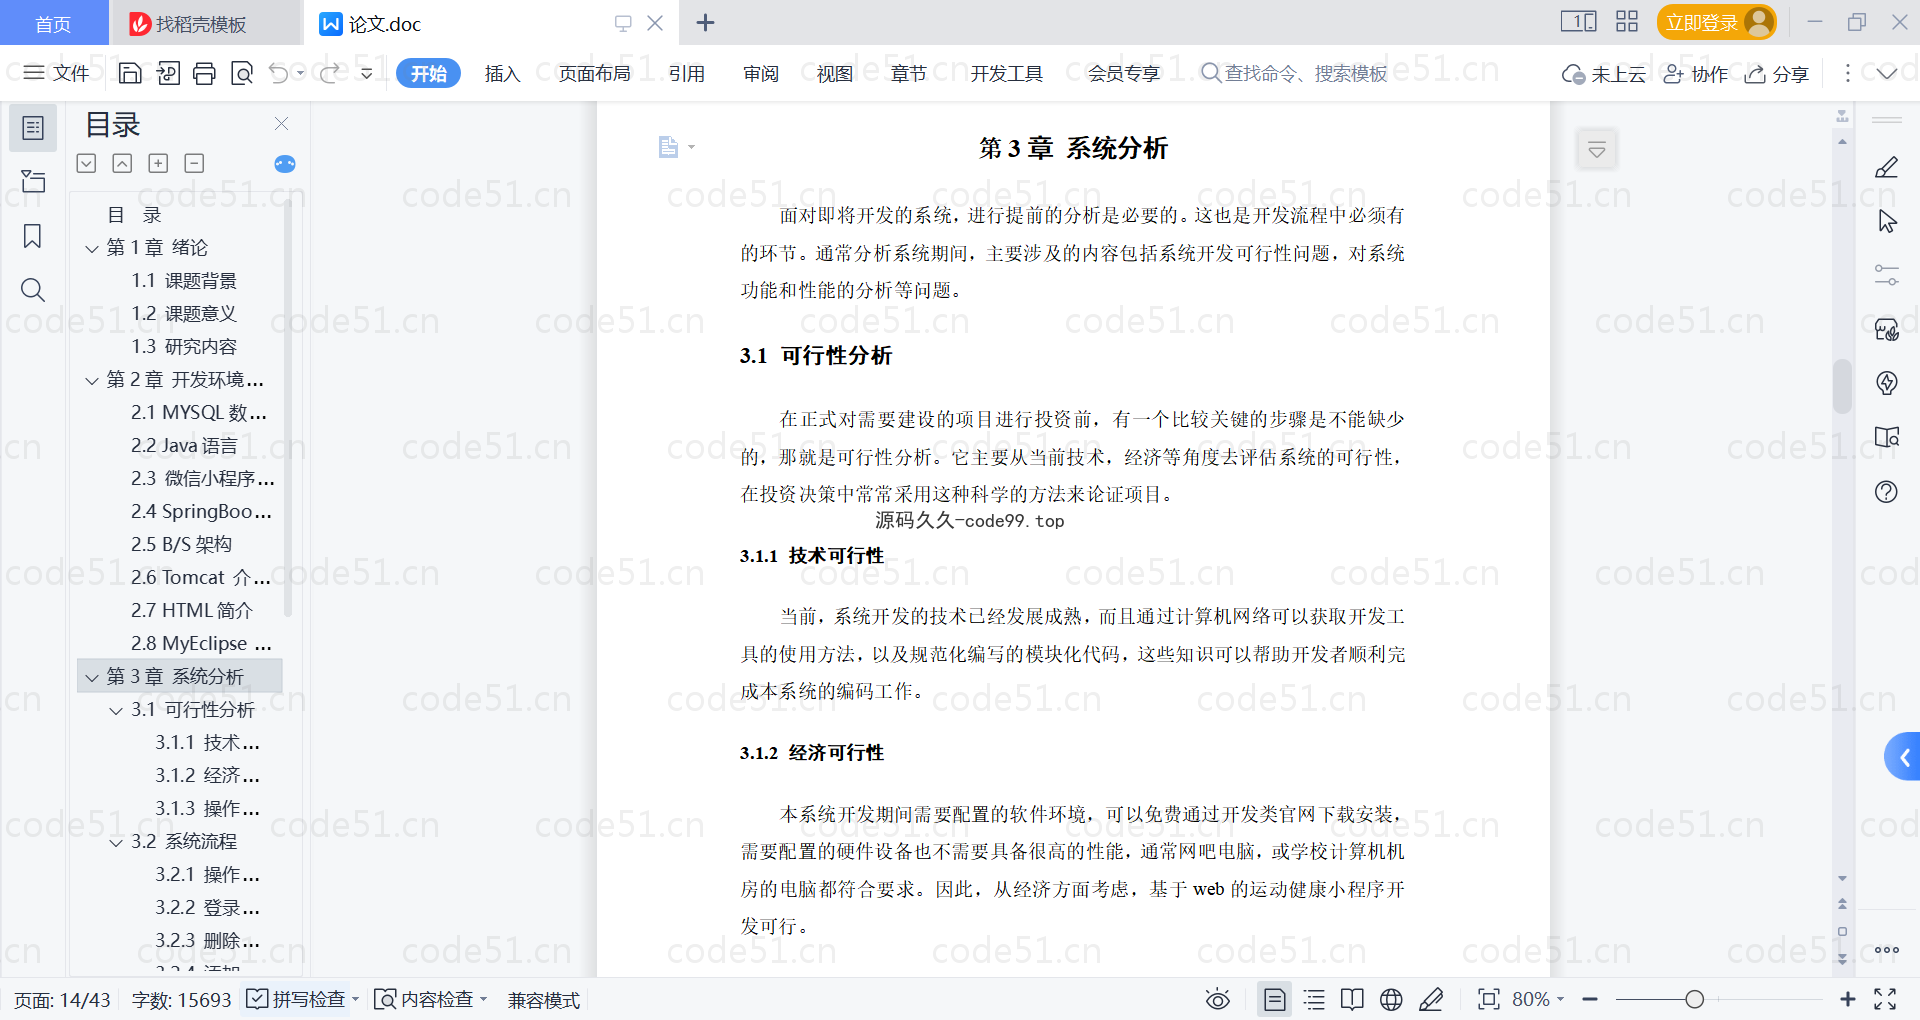Switch to the 插入 tab
The height and width of the screenshot is (1020, 1920).
502,73
